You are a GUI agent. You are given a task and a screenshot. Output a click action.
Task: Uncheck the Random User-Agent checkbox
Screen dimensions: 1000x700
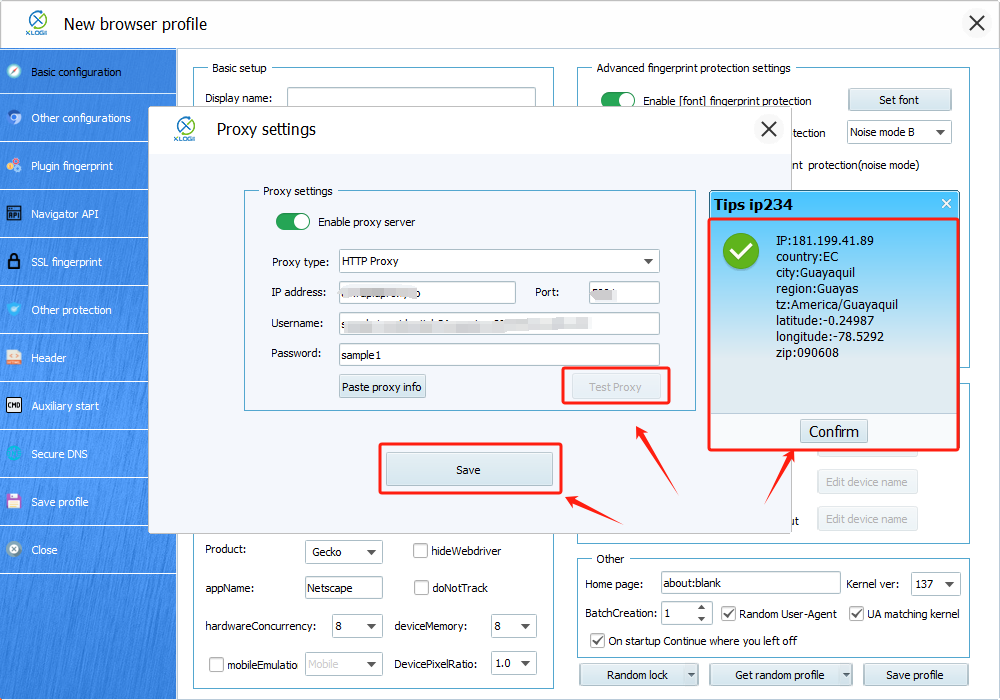point(729,614)
